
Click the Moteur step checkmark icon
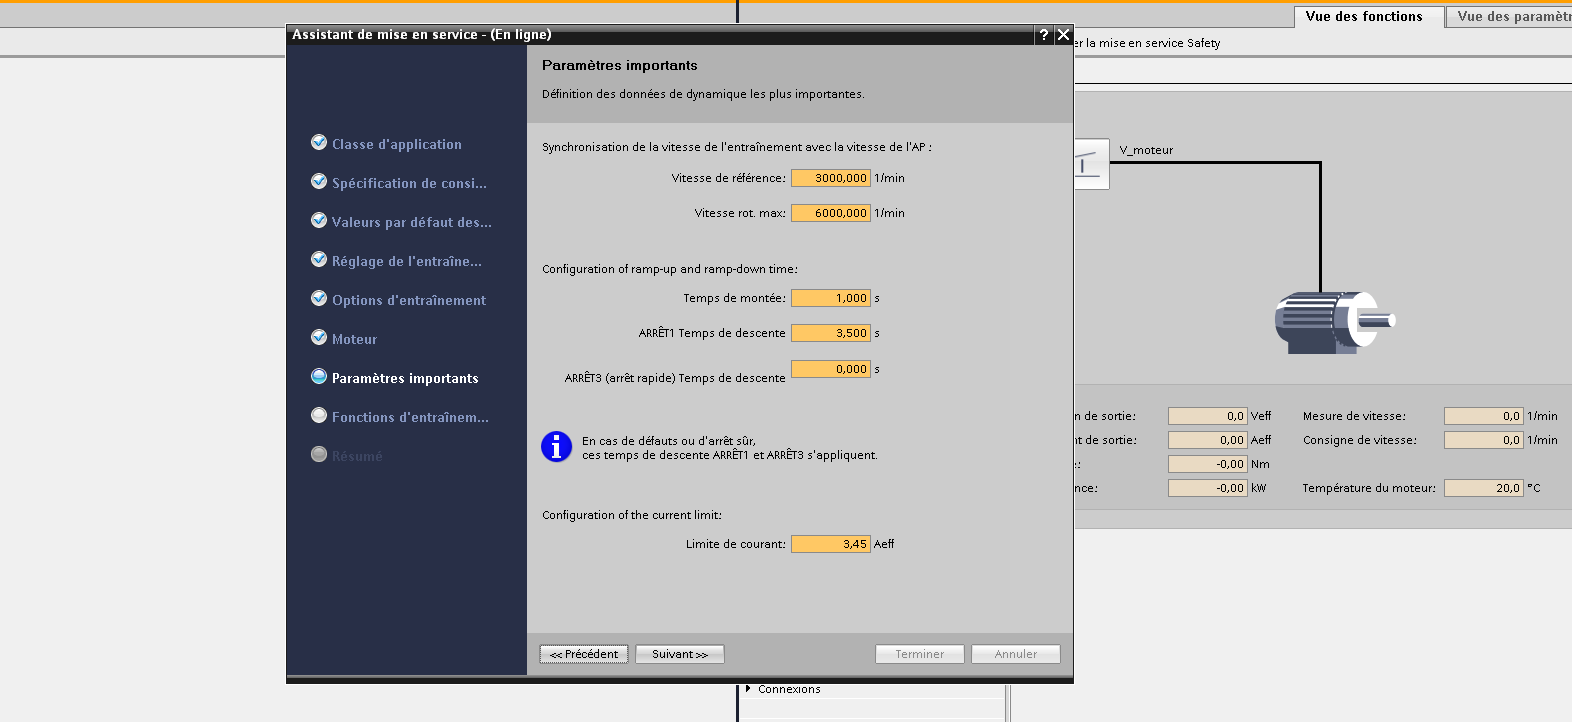click(319, 338)
